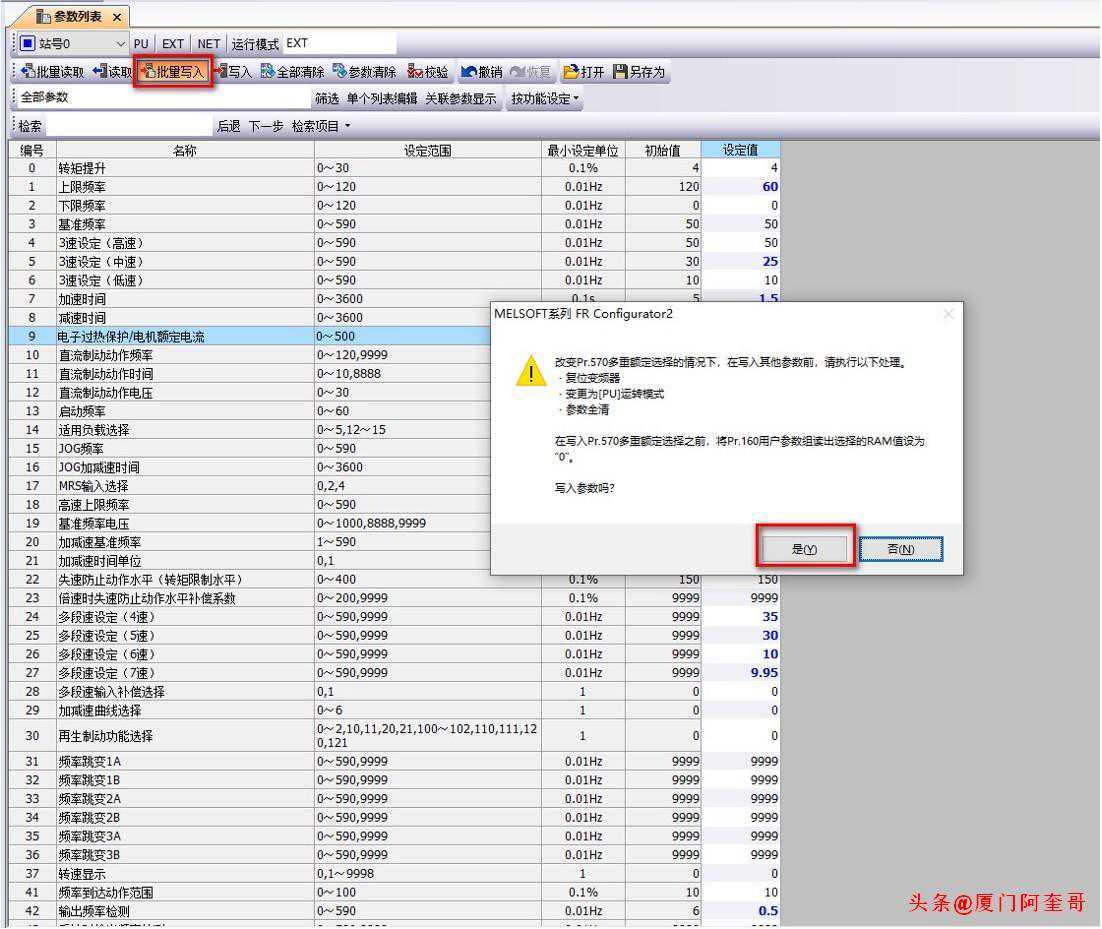This screenshot has height=929, width=1102.
Task: Click the 检索 search input field
Action: point(129,126)
